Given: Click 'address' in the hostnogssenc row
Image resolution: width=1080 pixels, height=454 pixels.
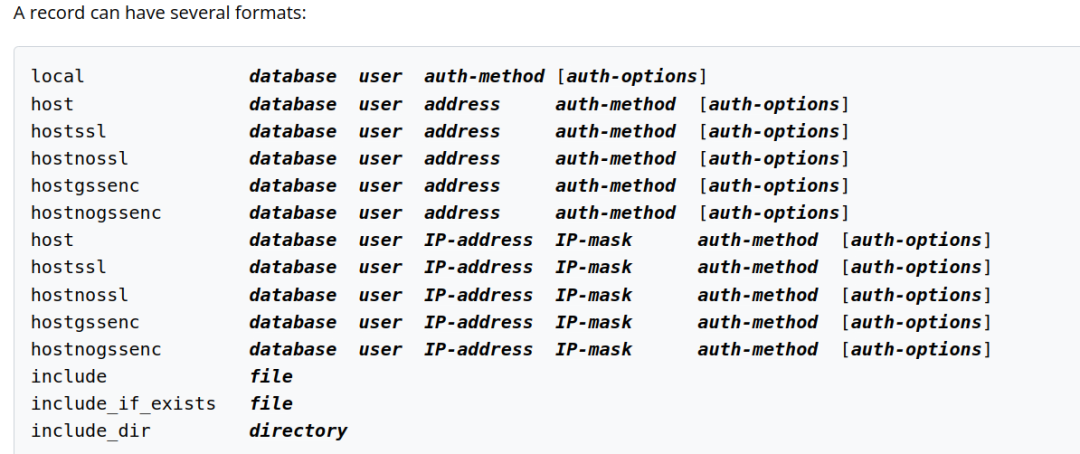Looking at the screenshot, I should 462,212.
